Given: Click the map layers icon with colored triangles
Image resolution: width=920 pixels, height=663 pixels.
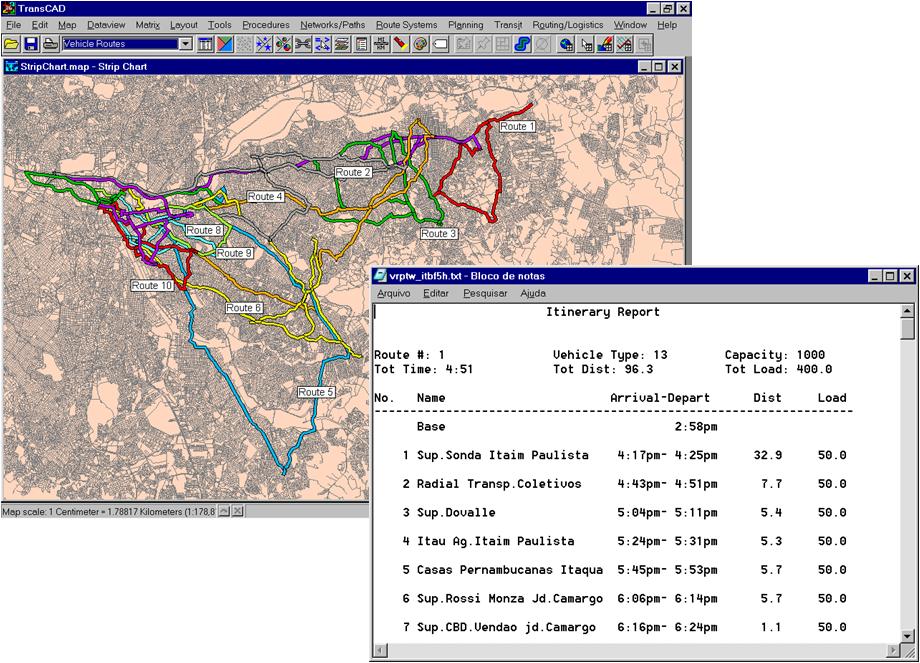Looking at the screenshot, I should pyautogui.click(x=225, y=44).
